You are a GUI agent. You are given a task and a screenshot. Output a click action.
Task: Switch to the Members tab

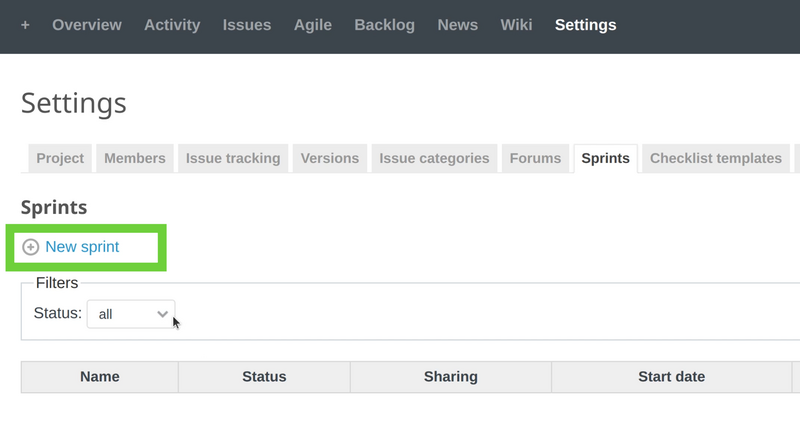click(x=135, y=158)
